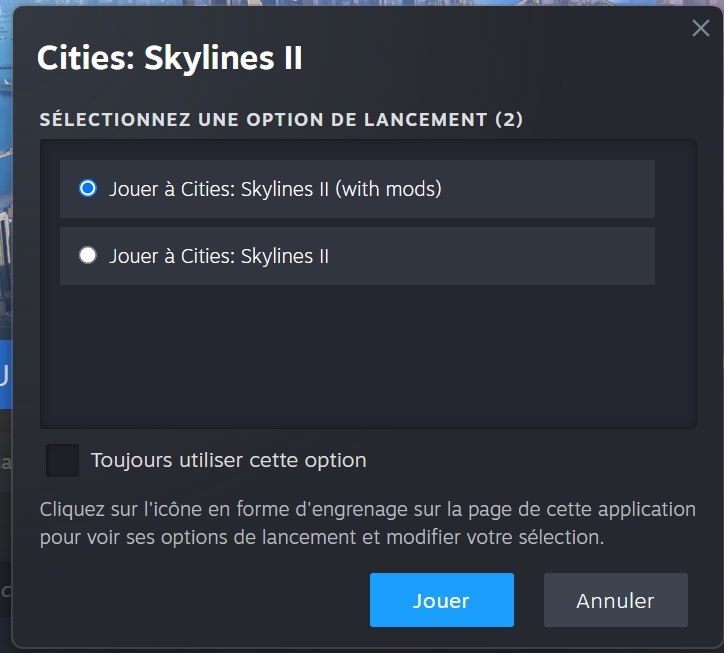
Task: Close the launch options dialog
Action: [701, 28]
